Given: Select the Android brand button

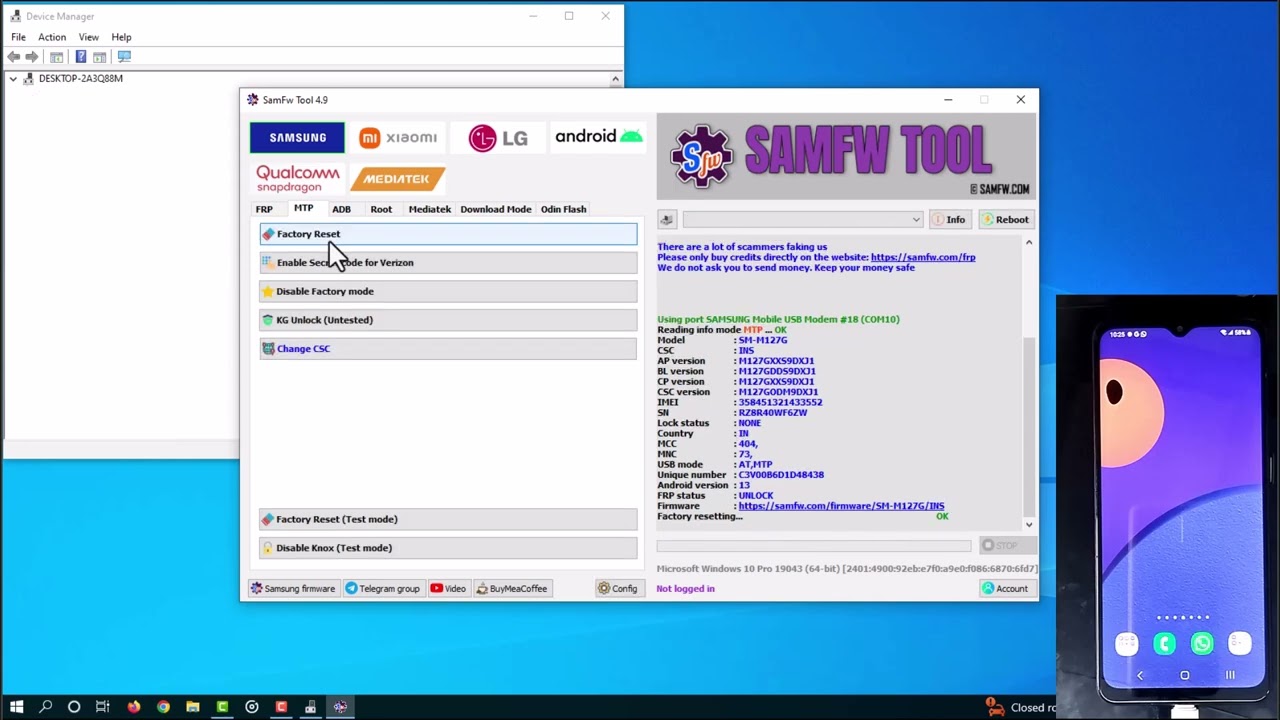Looking at the screenshot, I should (598, 137).
